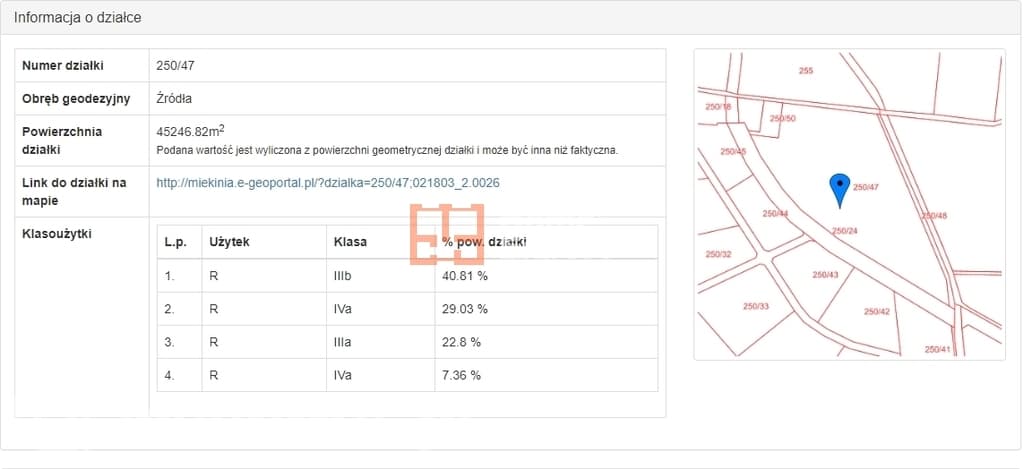Click the Link do działki na mapie label
1024x469 pixels.
tap(74, 192)
